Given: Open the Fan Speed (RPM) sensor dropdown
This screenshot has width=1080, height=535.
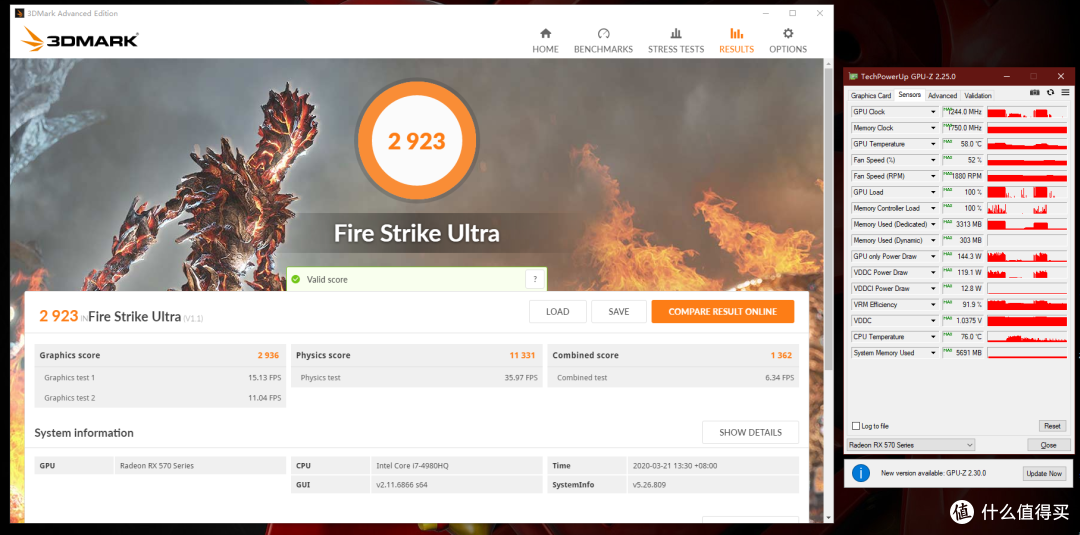Looking at the screenshot, I should click(933, 176).
